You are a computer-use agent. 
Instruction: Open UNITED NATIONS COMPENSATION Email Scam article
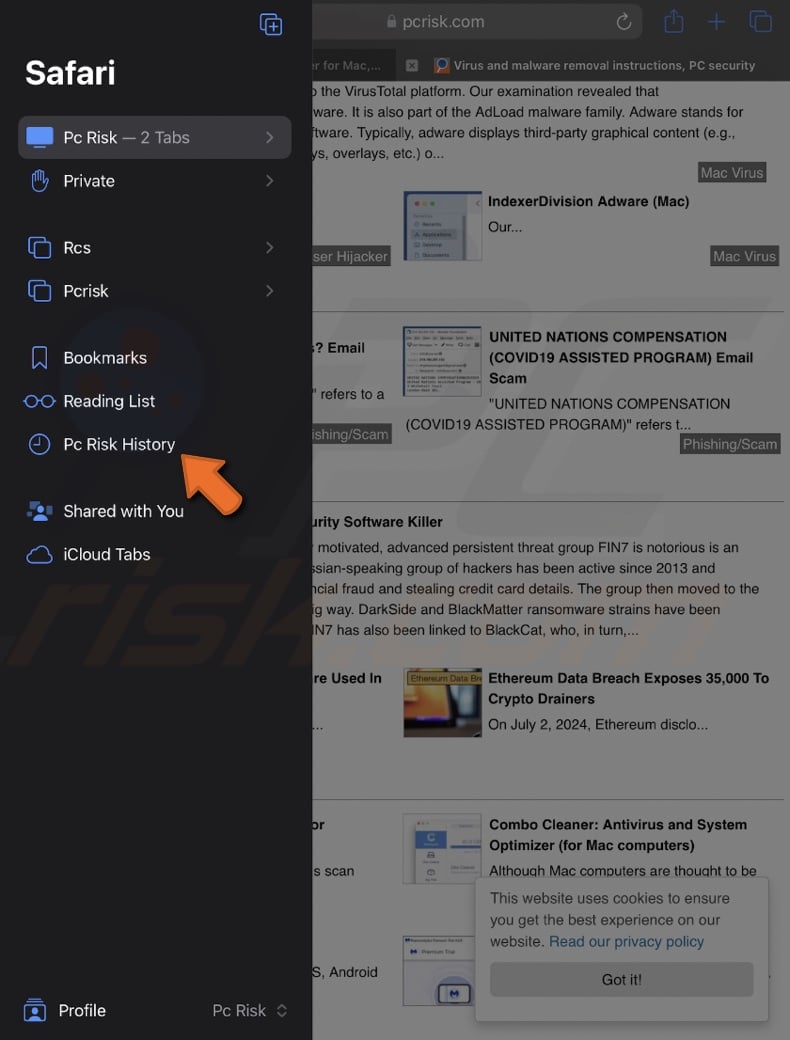[x=621, y=358]
